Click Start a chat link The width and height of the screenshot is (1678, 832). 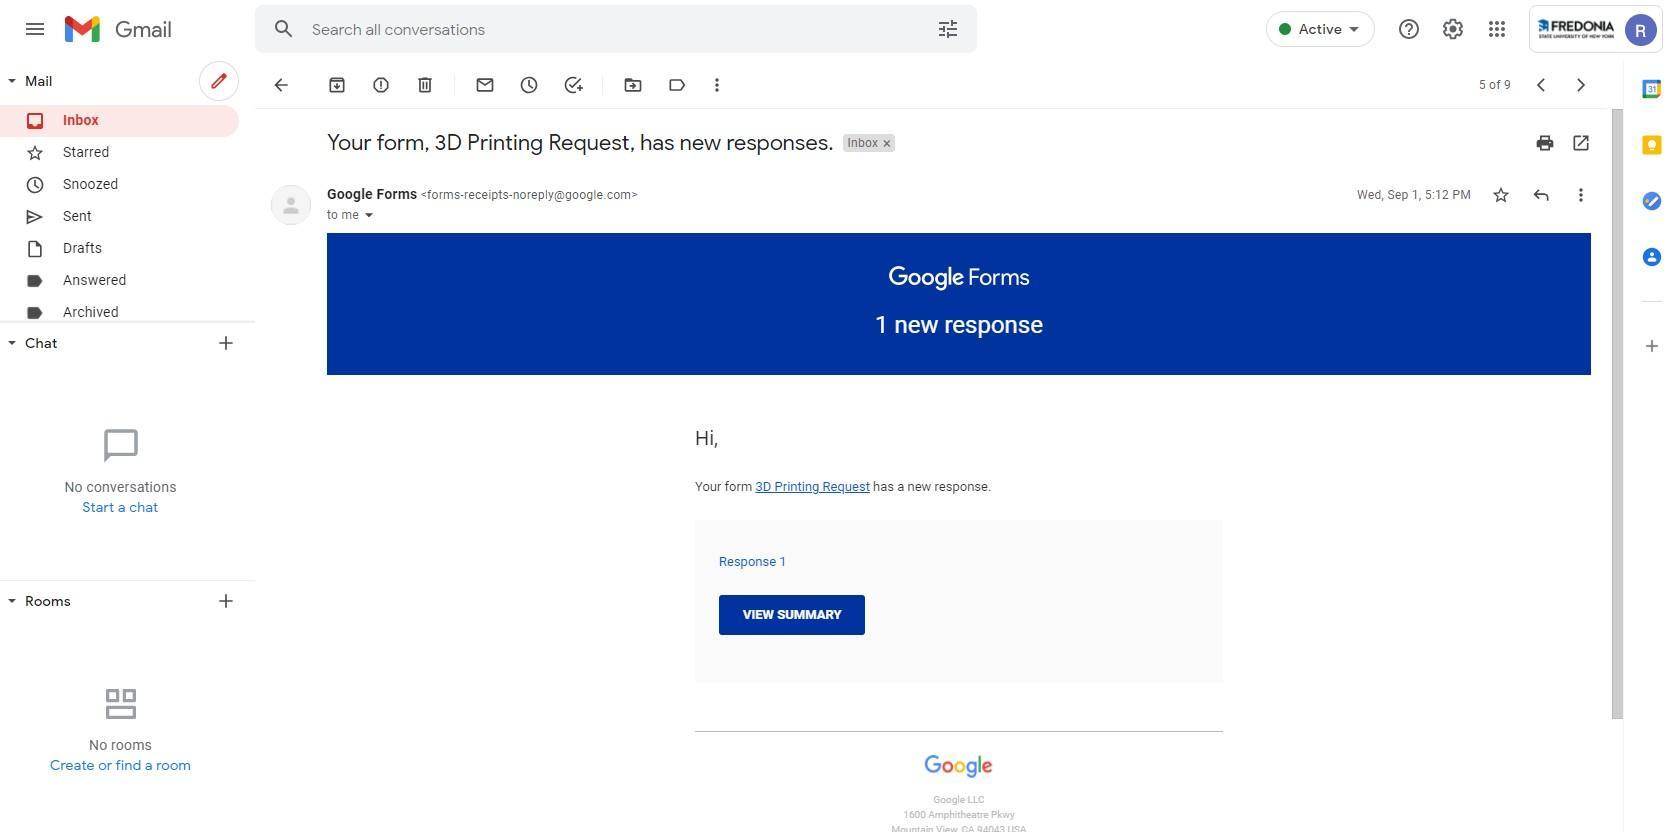click(120, 507)
